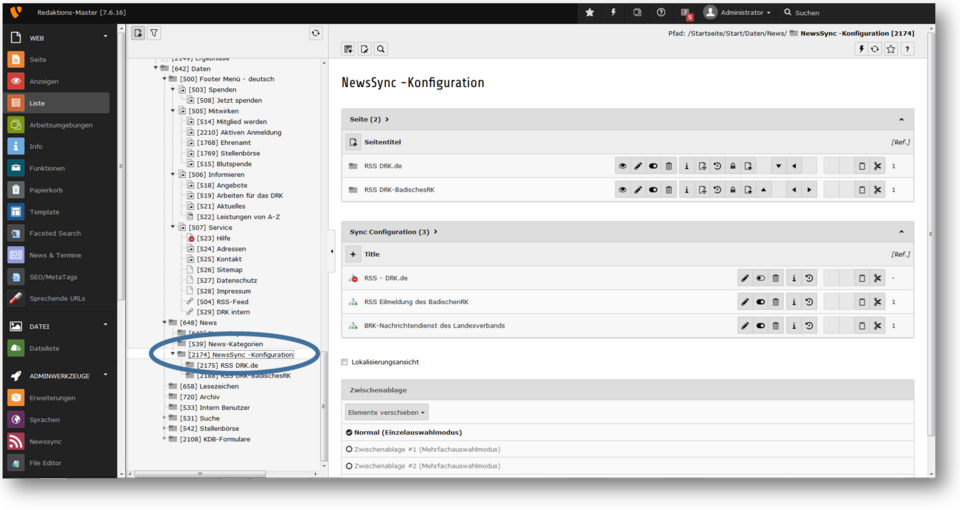This screenshot has width=960, height=510.
Task: Delete the BRK-Nachrichtendienst des Landesverbands record
Action: 776,325
